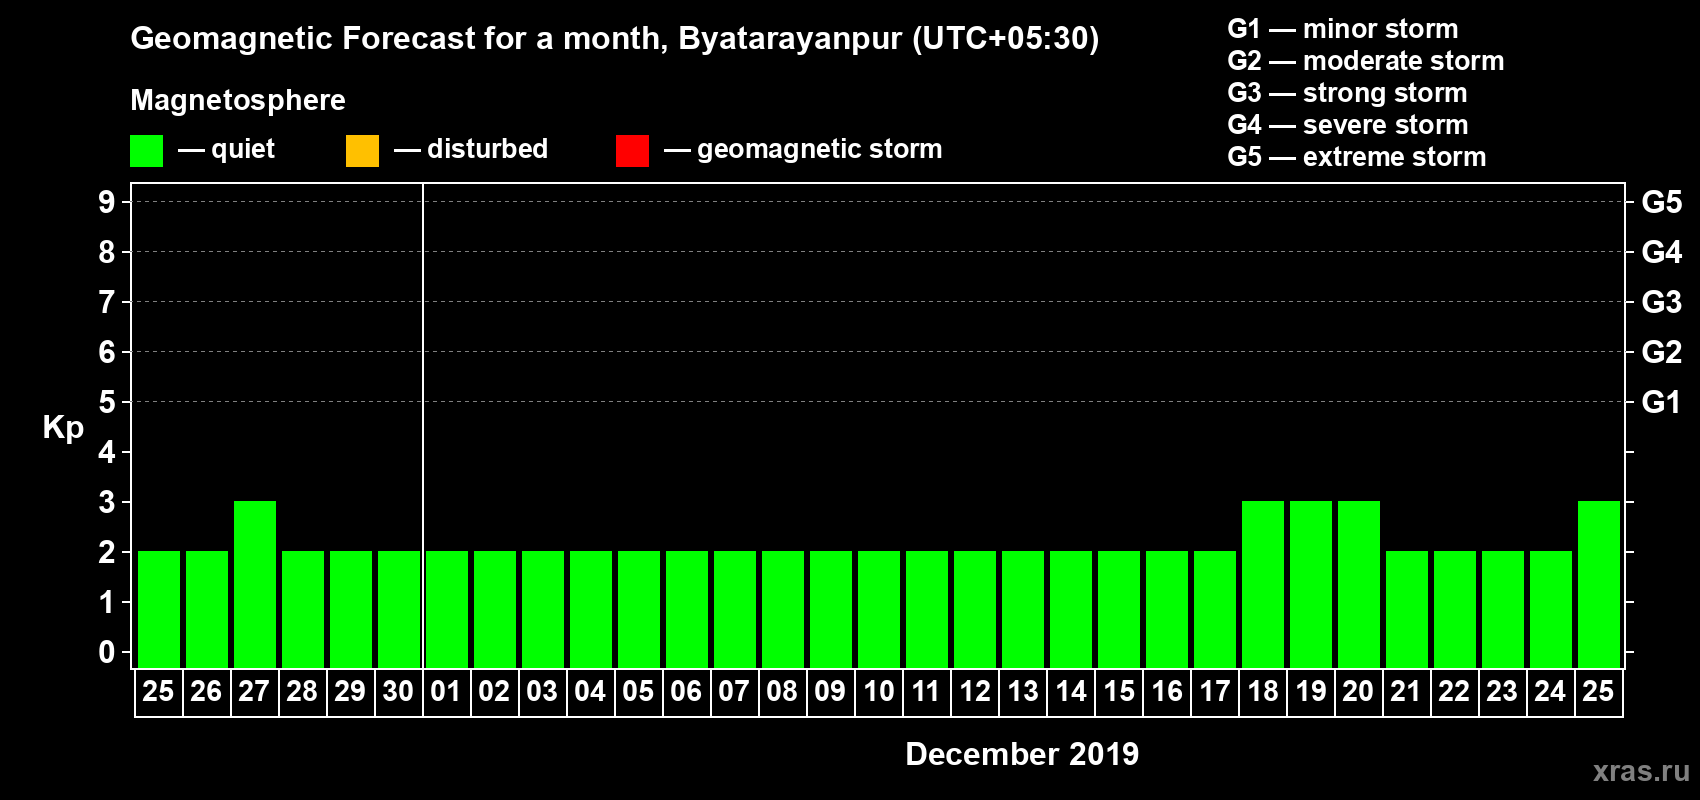Click date label 12 on the x-axis
This screenshot has height=800, width=1700.
tap(974, 691)
